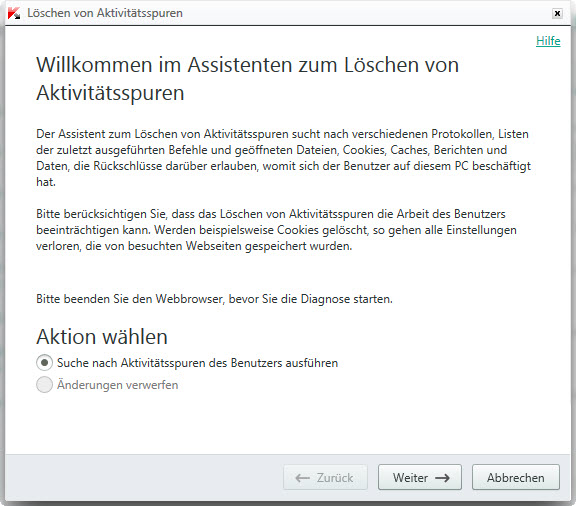Click the Weiter button

(x=420, y=477)
